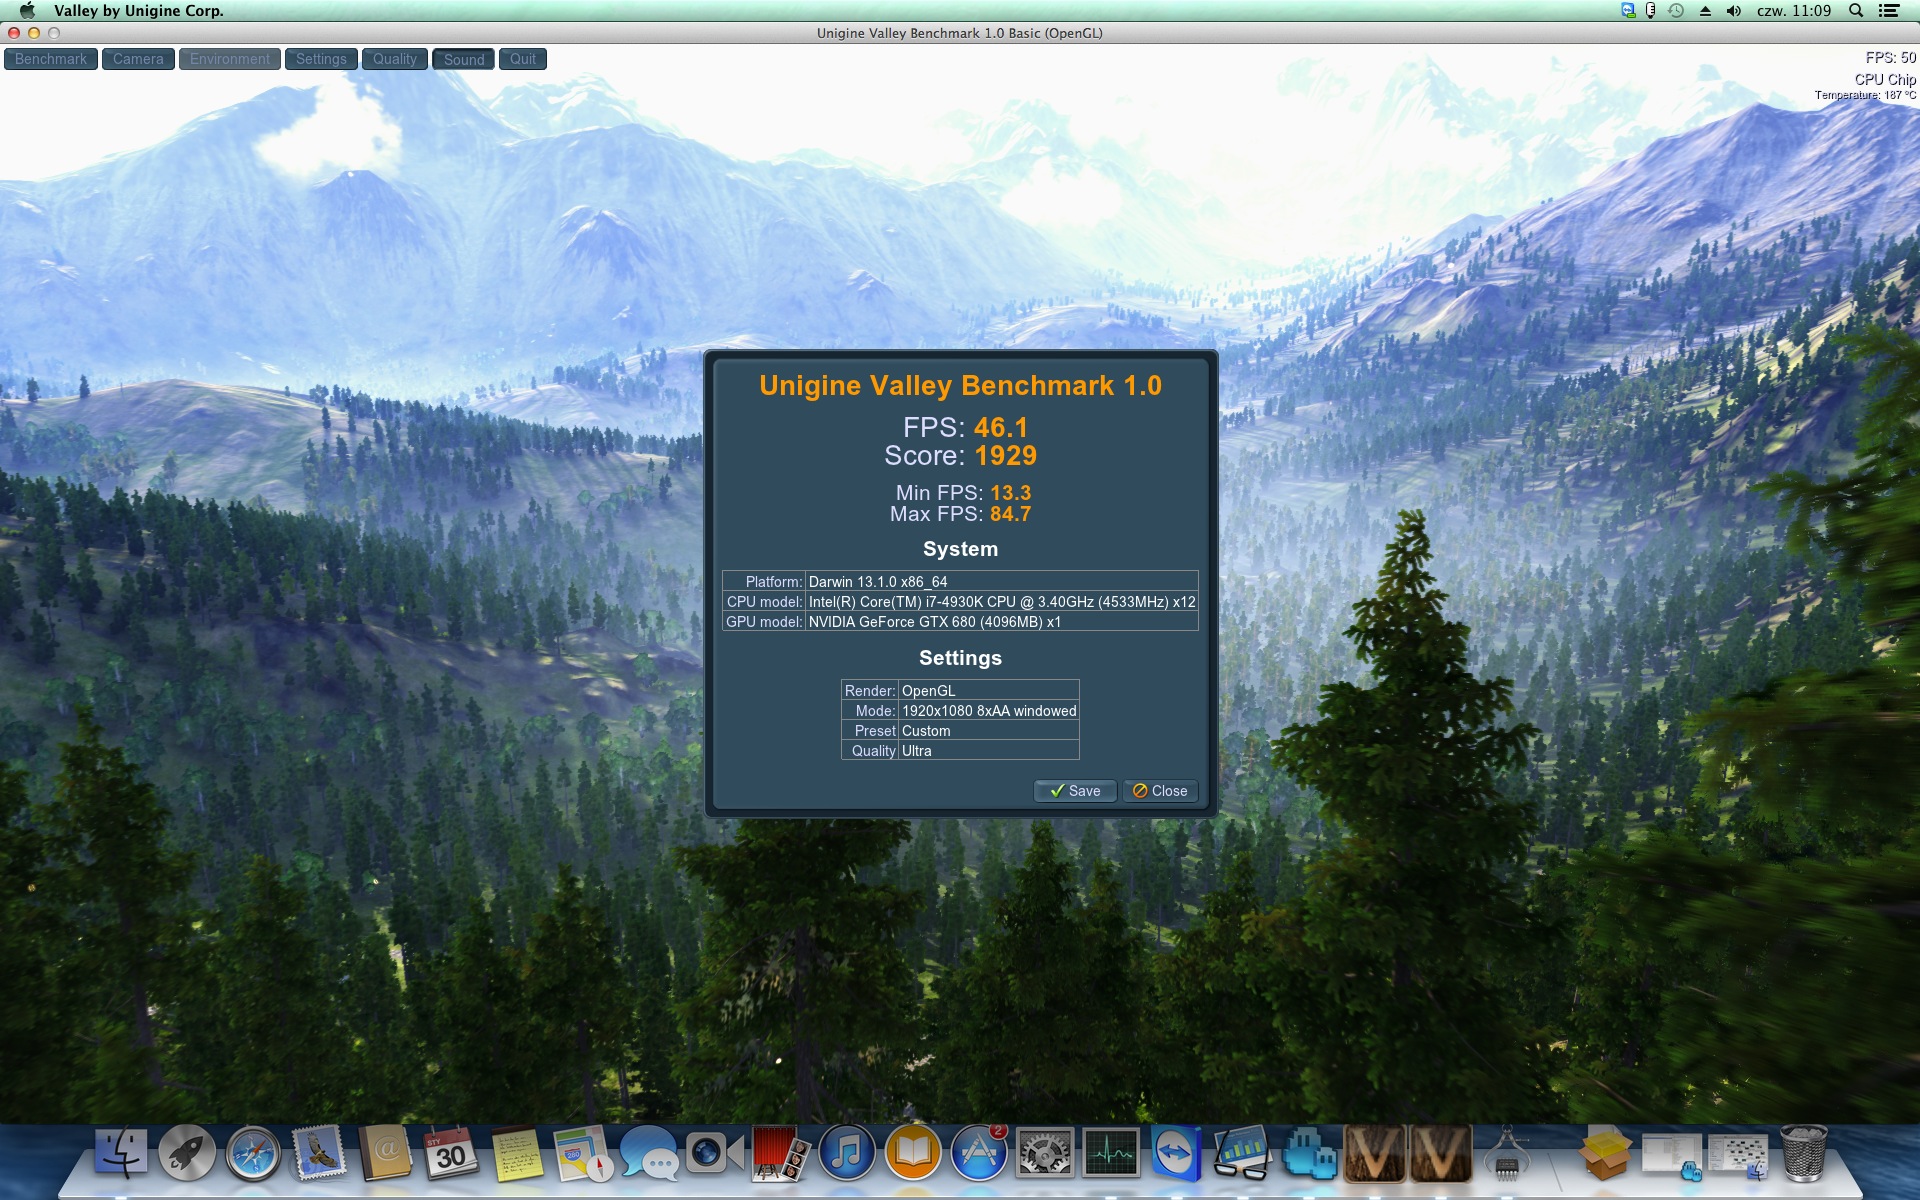Open the Trash
Screen dimensions: 1920x1200
point(1804,1153)
